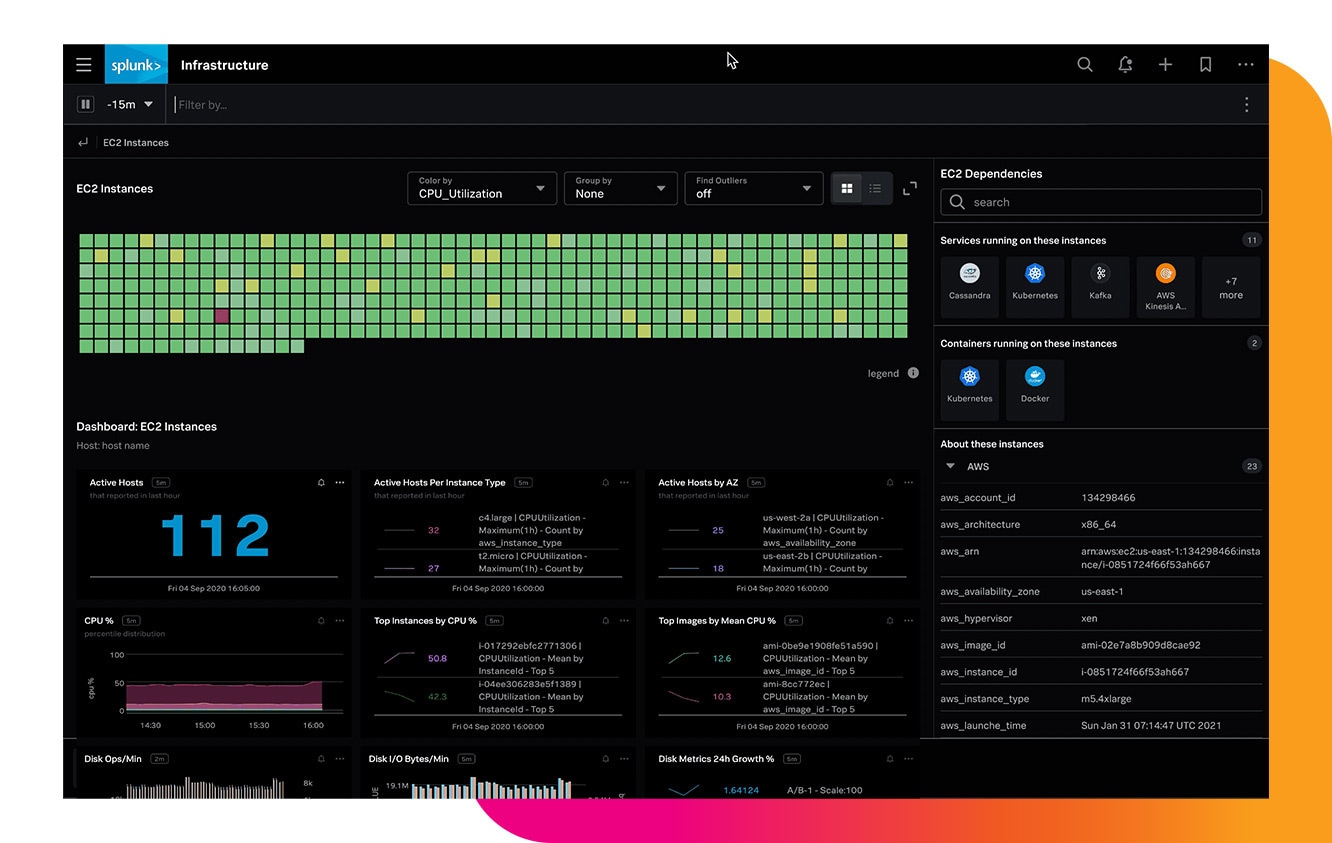
Task: Open the hamburger navigation menu
Action: (84, 64)
